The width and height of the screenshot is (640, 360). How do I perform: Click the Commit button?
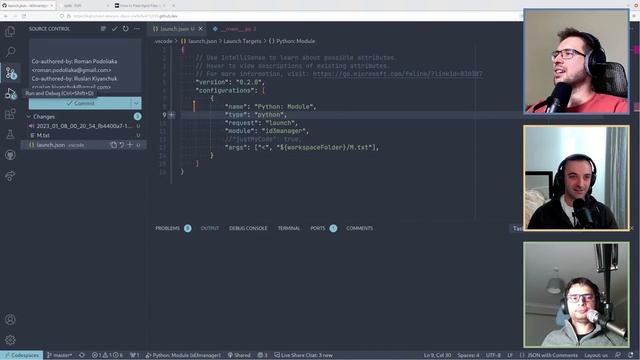tap(80, 103)
